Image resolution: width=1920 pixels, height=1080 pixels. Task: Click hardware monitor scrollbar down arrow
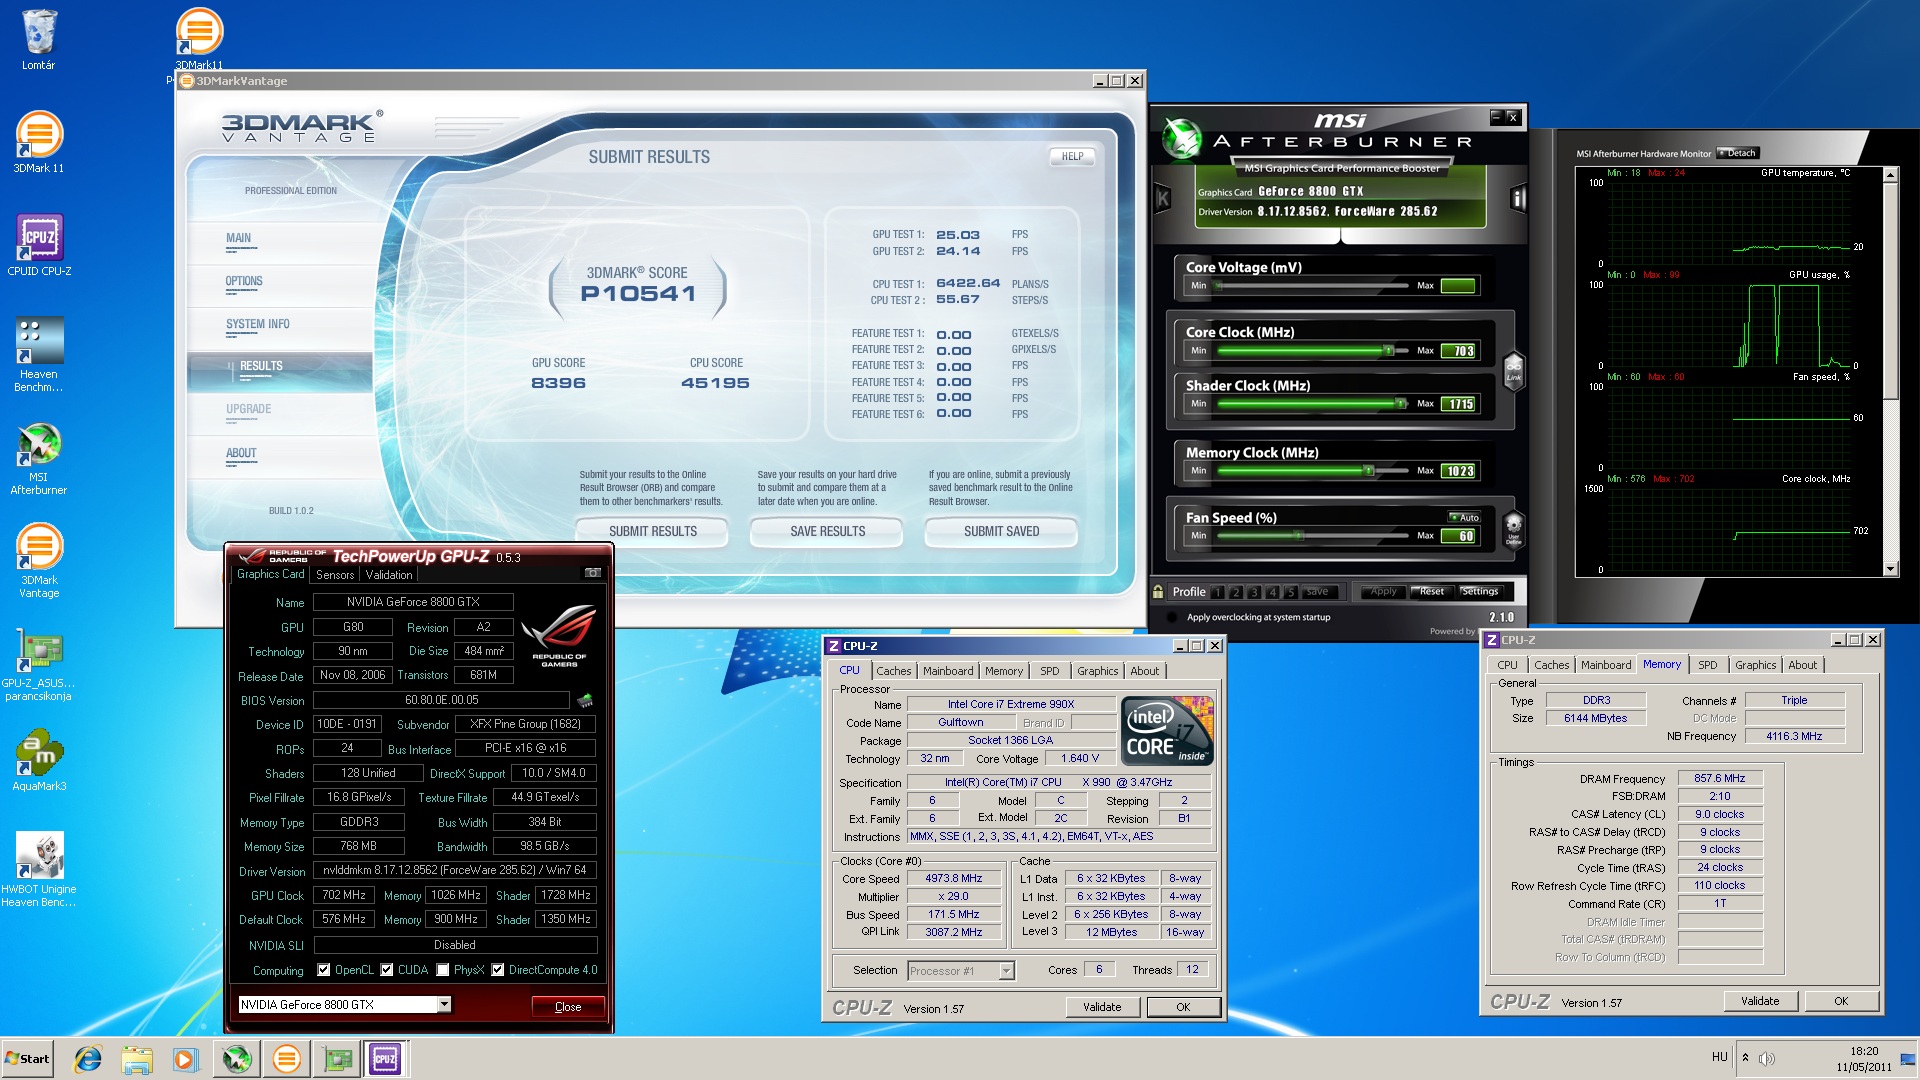pos(1890,569)
